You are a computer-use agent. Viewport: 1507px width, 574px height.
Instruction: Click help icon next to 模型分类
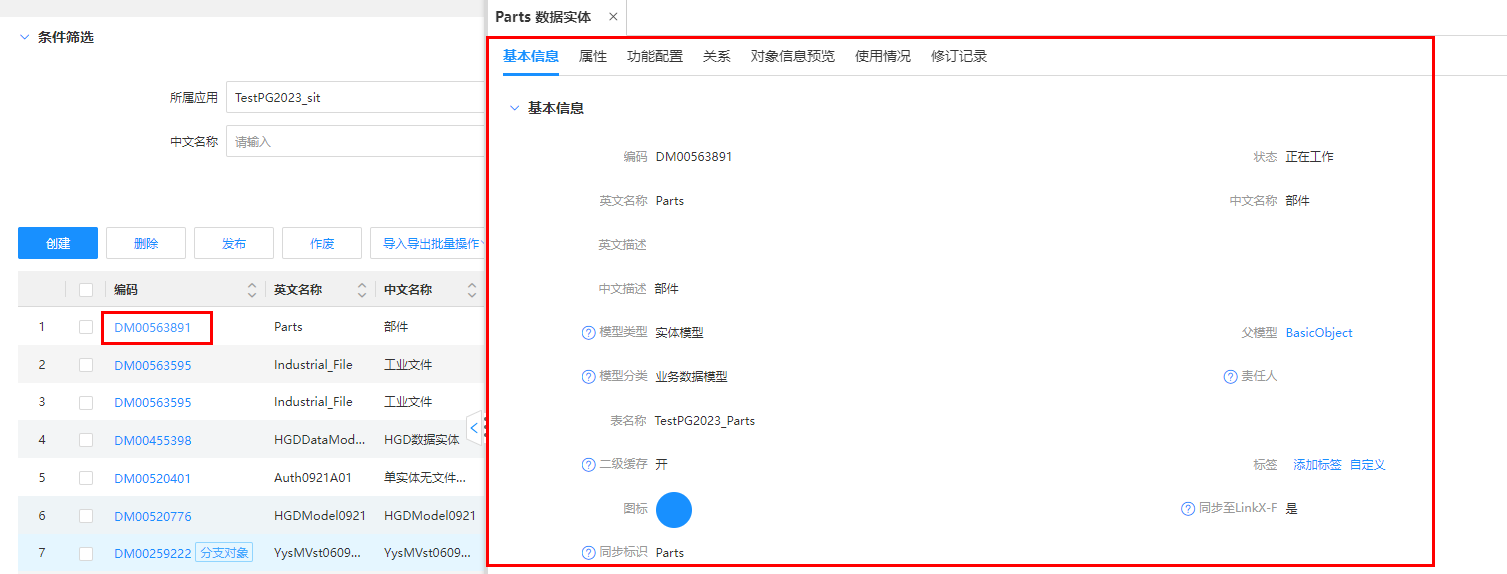click(x=588, y=377)
